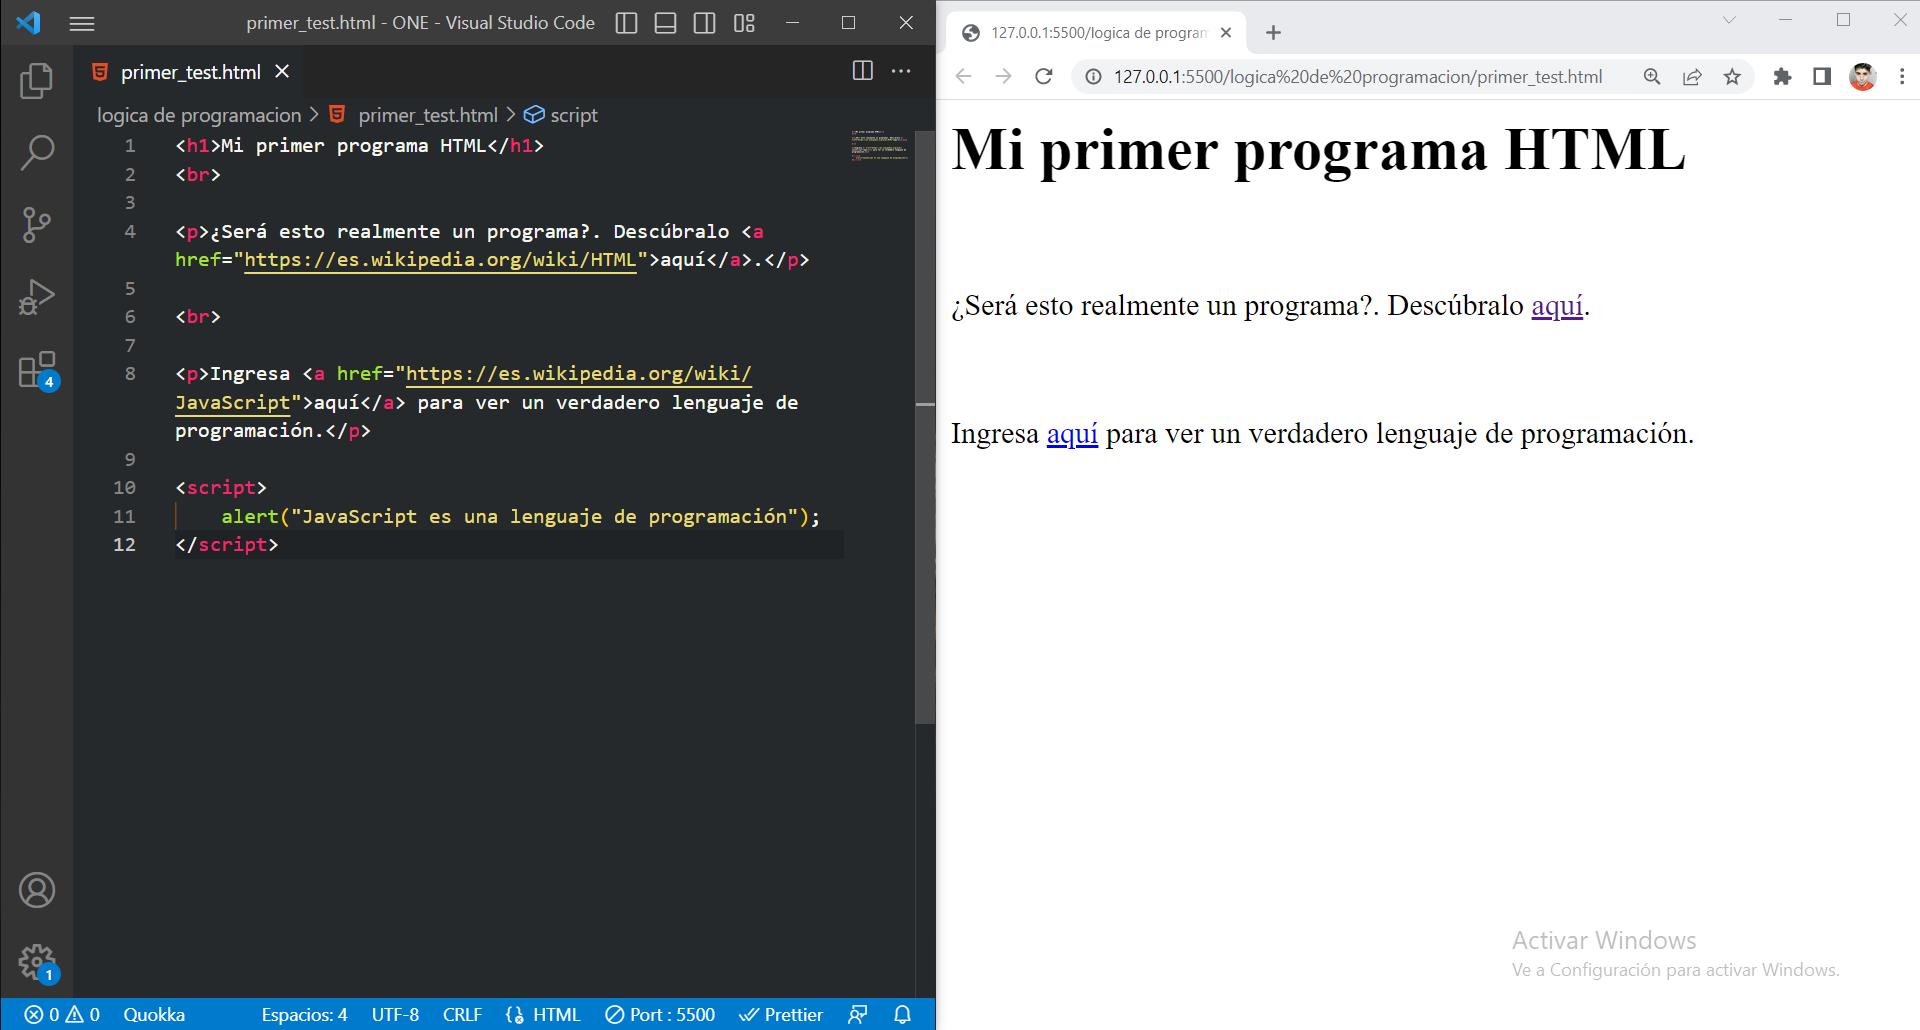Image resolution: width=1920 pixels, height=1030 pixels.
Task: Open the Chrome three-dot menu
Action: point(1902,77)
